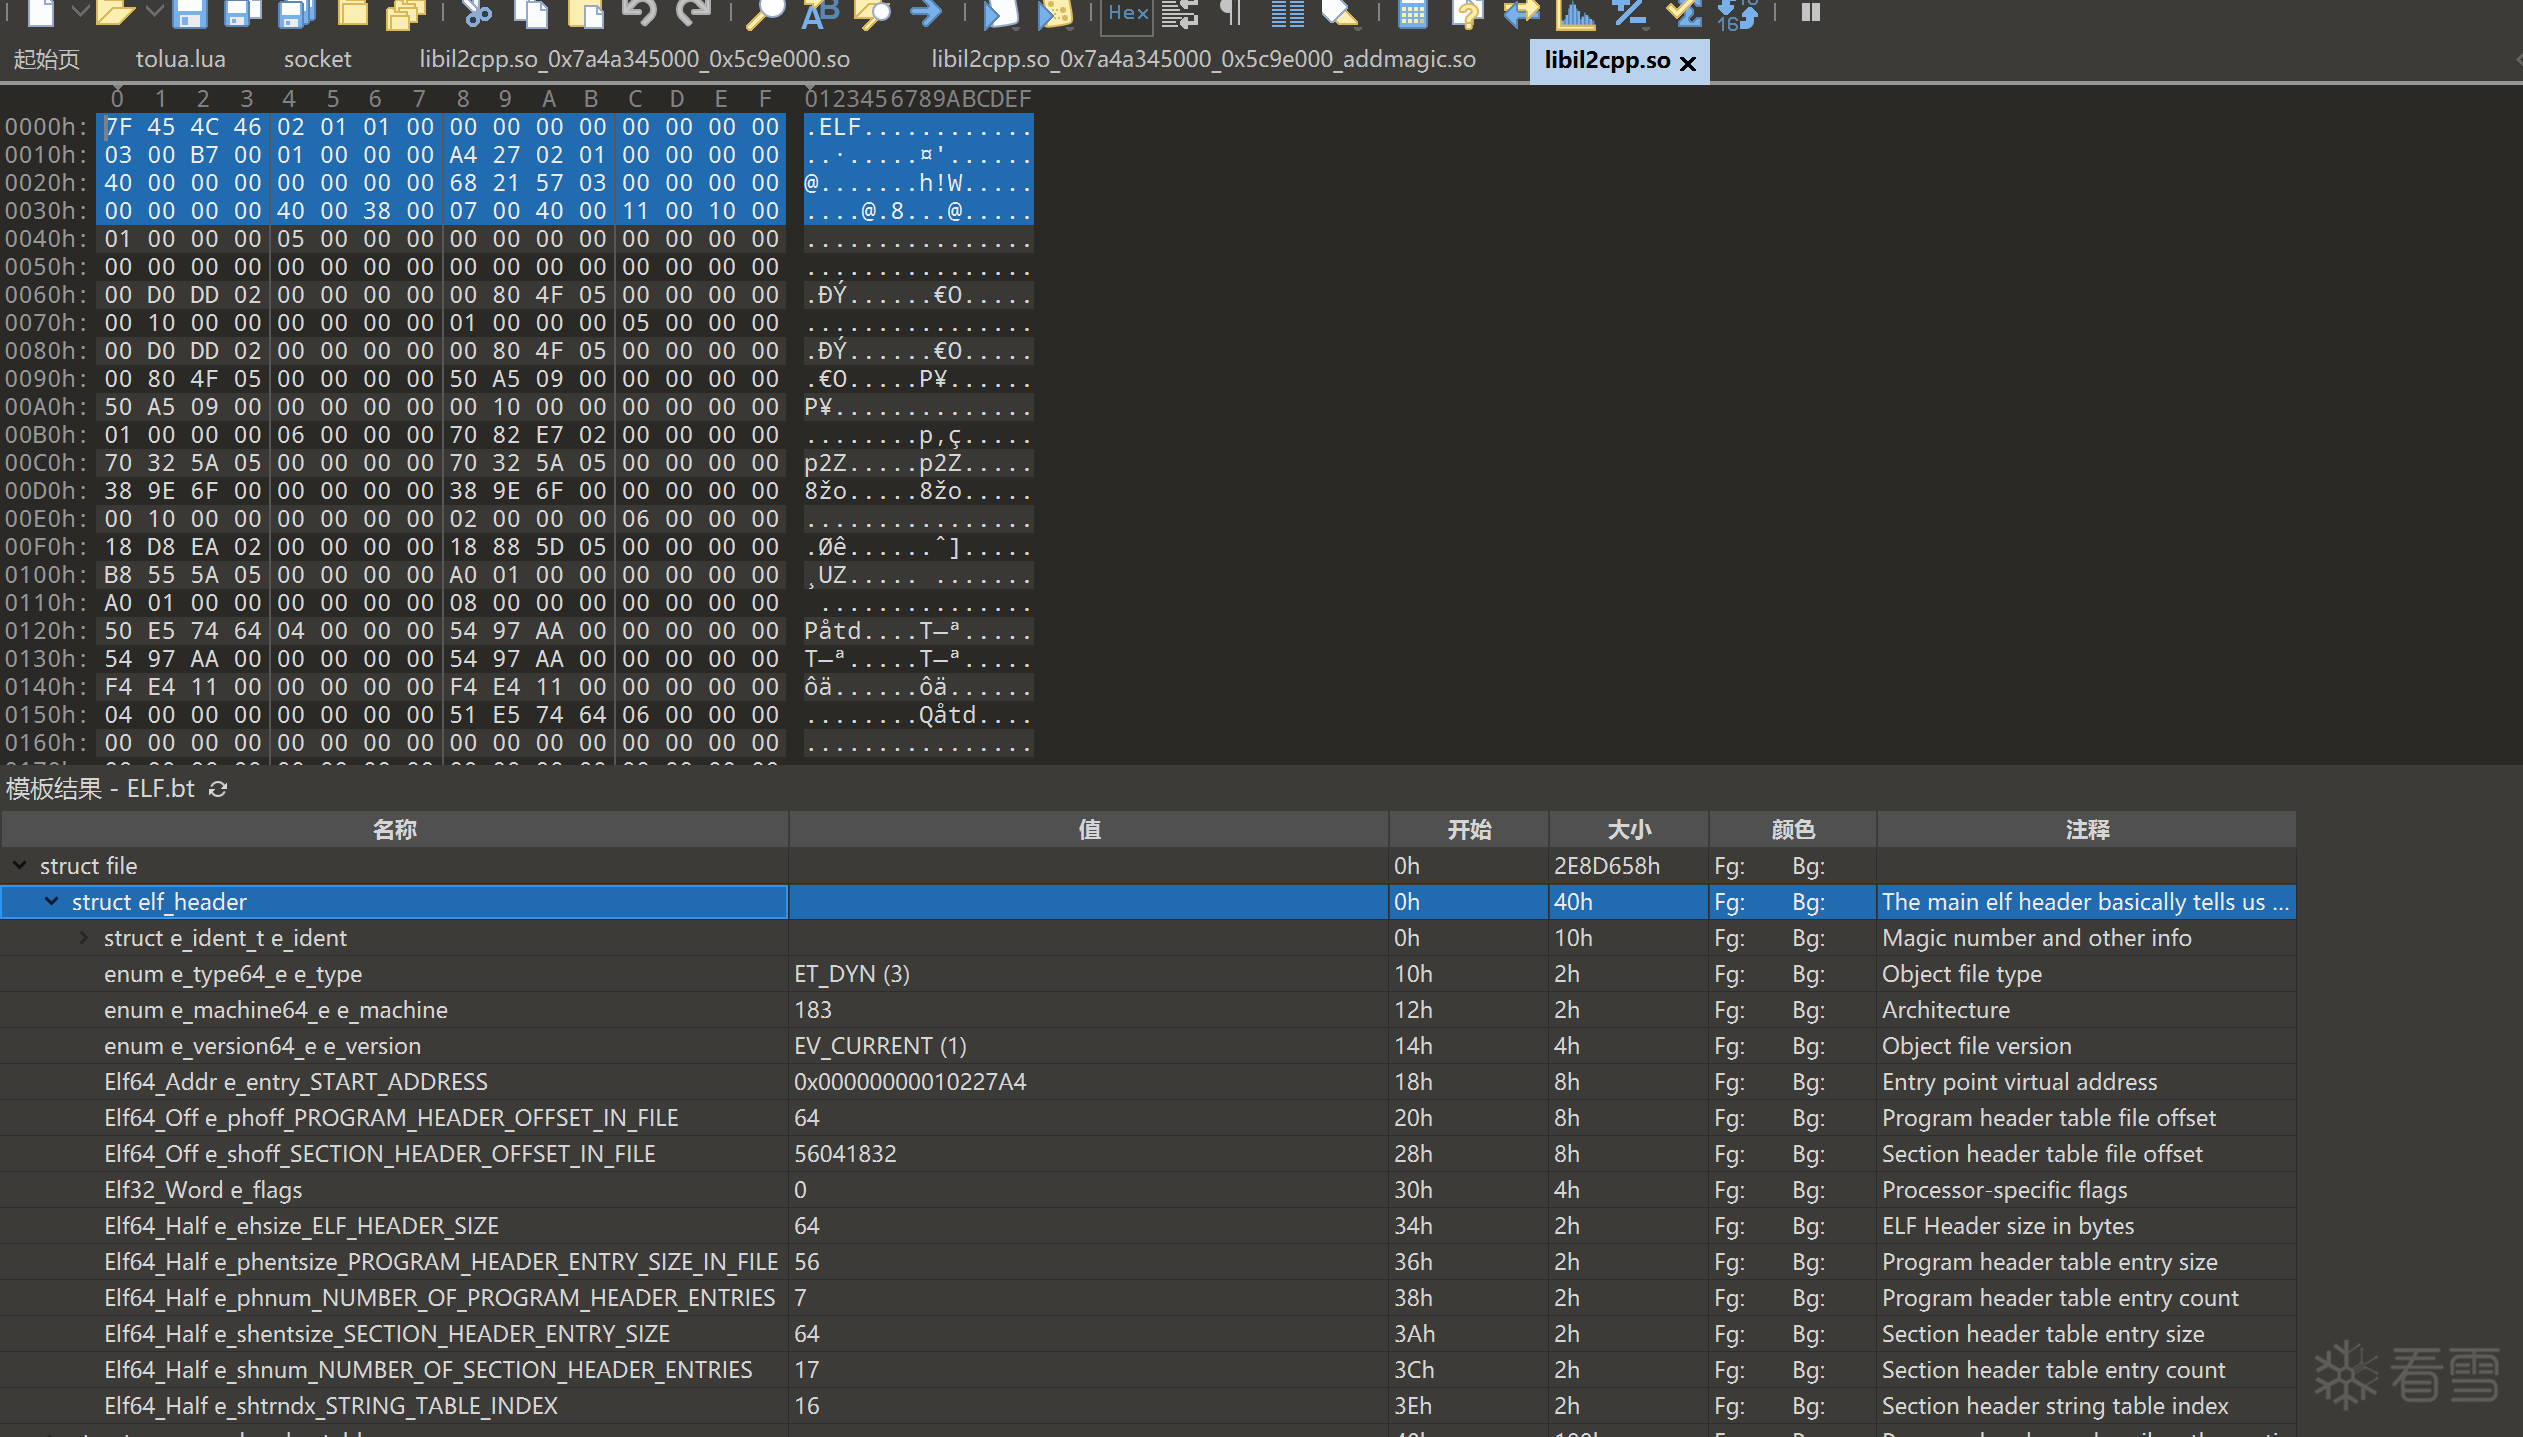
Task: Click the Cut scissors icon
Action: click(x=477, y=14)
